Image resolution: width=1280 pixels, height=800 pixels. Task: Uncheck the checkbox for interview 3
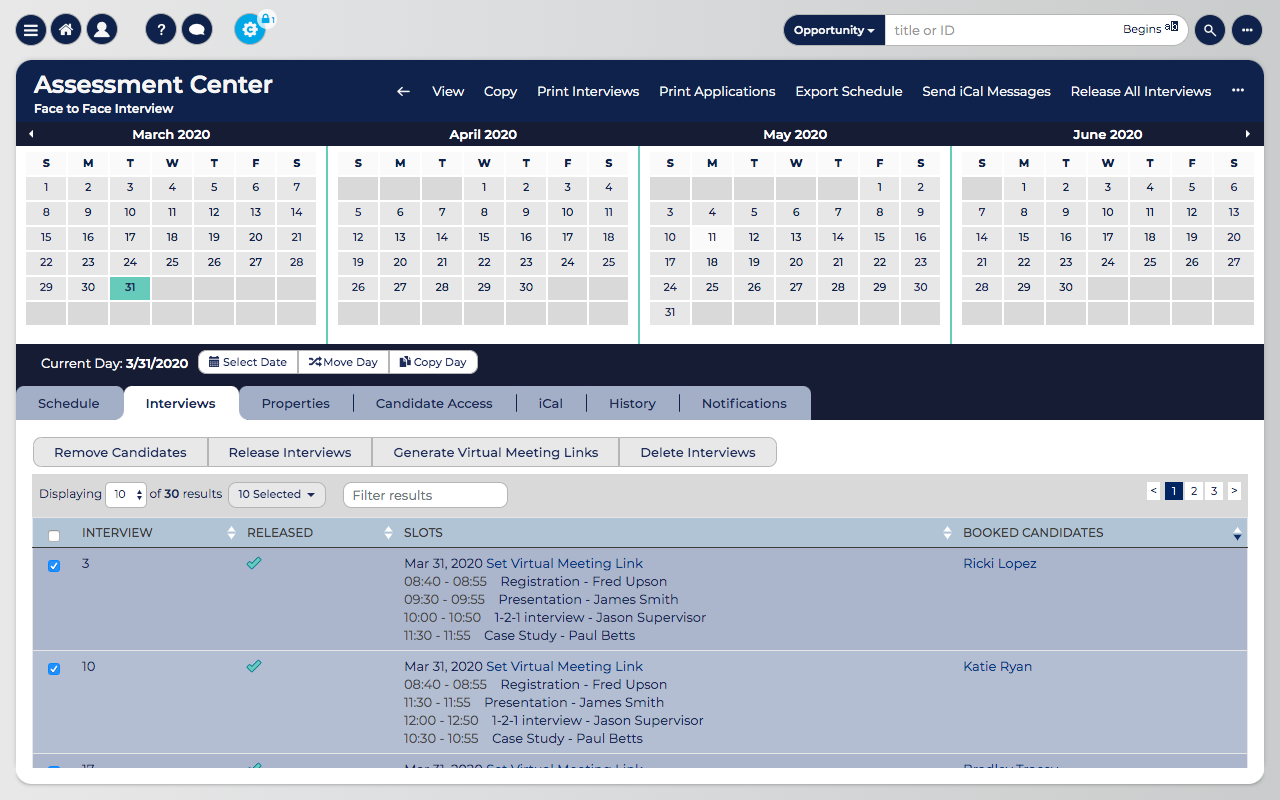click(54, 566)
